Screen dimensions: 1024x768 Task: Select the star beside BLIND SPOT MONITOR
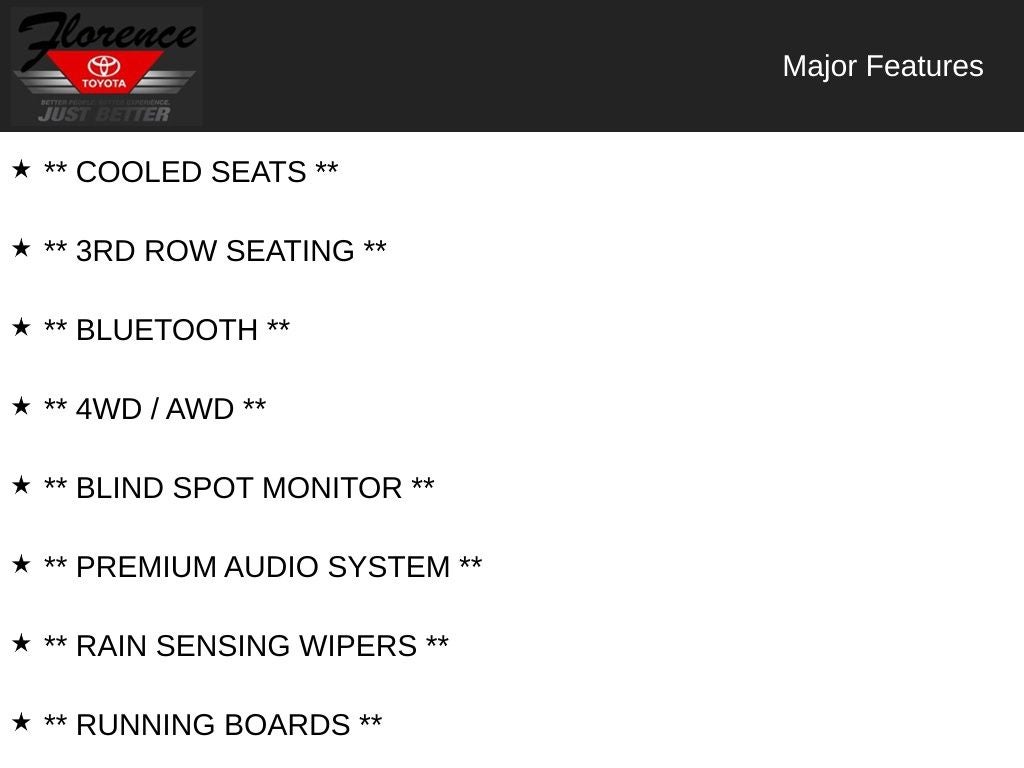pyautogui.click(x=21, y=485)
